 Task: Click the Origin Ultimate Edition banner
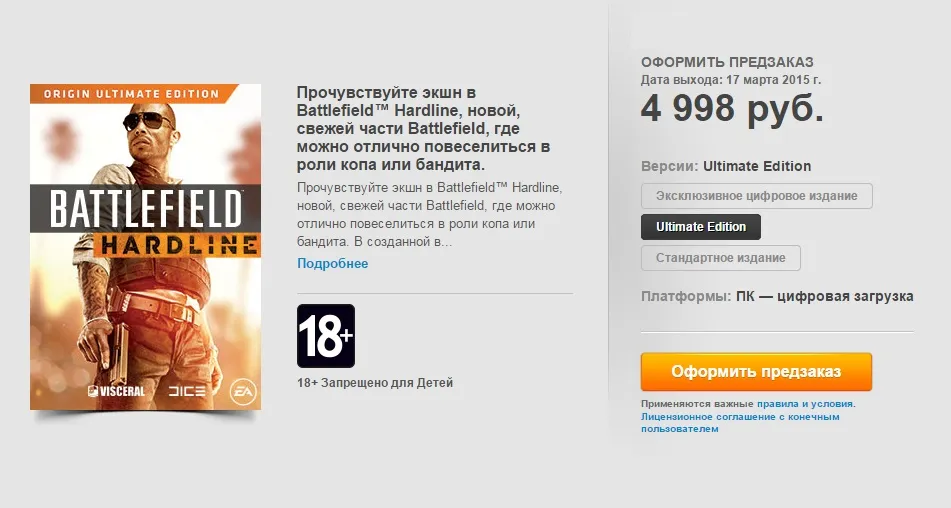pos(134,93)
